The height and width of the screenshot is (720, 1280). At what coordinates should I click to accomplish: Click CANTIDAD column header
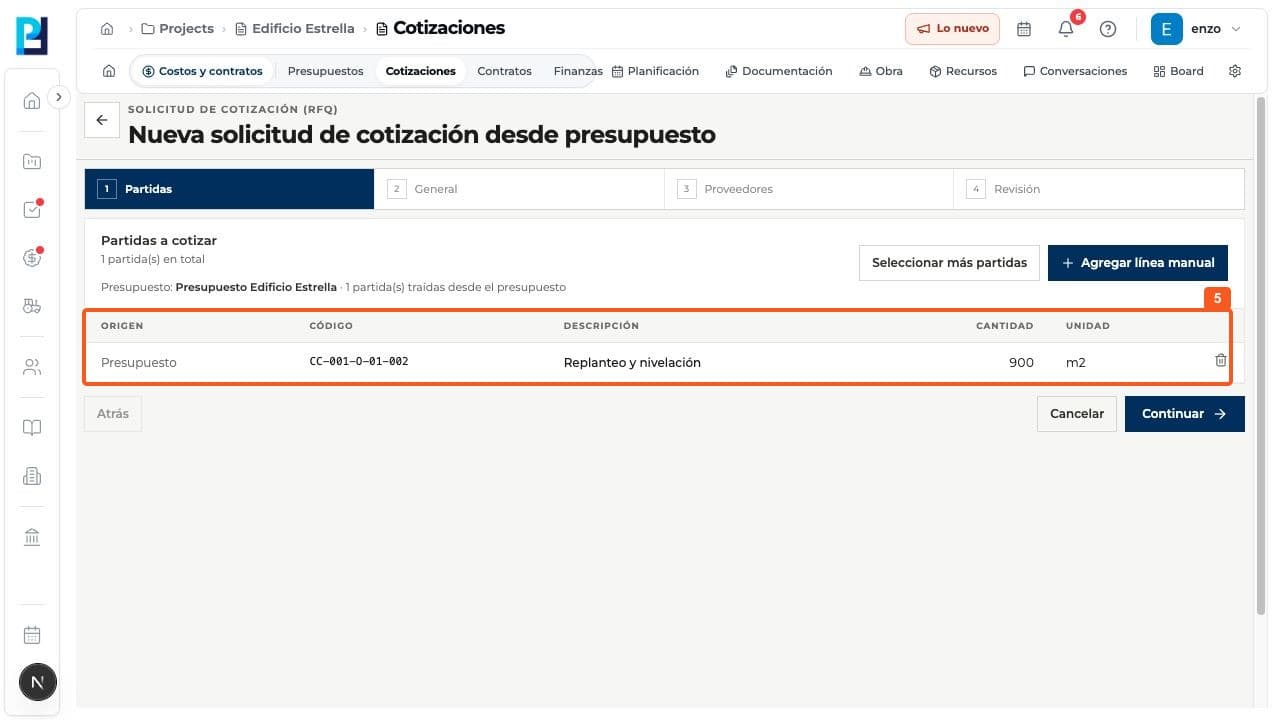coord(1005,326)
